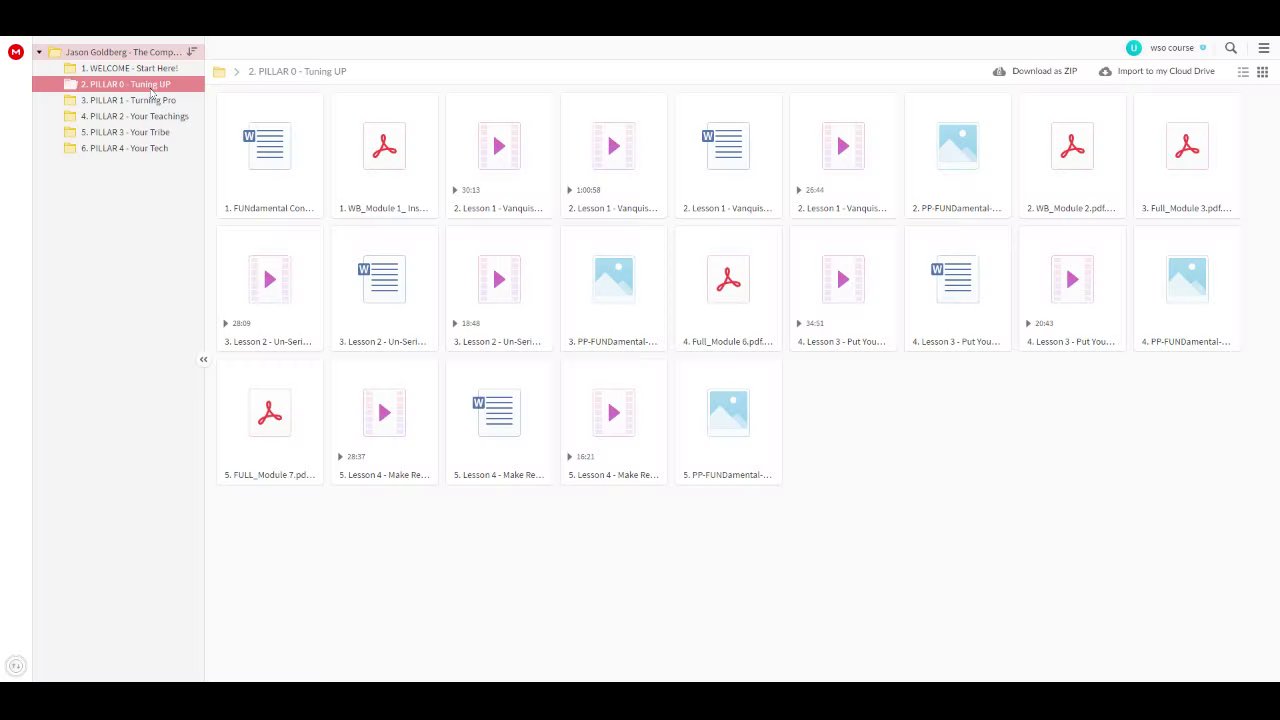Screen dimensions: 1280x720
Task: Select the 18:48 Lesson 2 video file
Action: (x=499, y=291)
